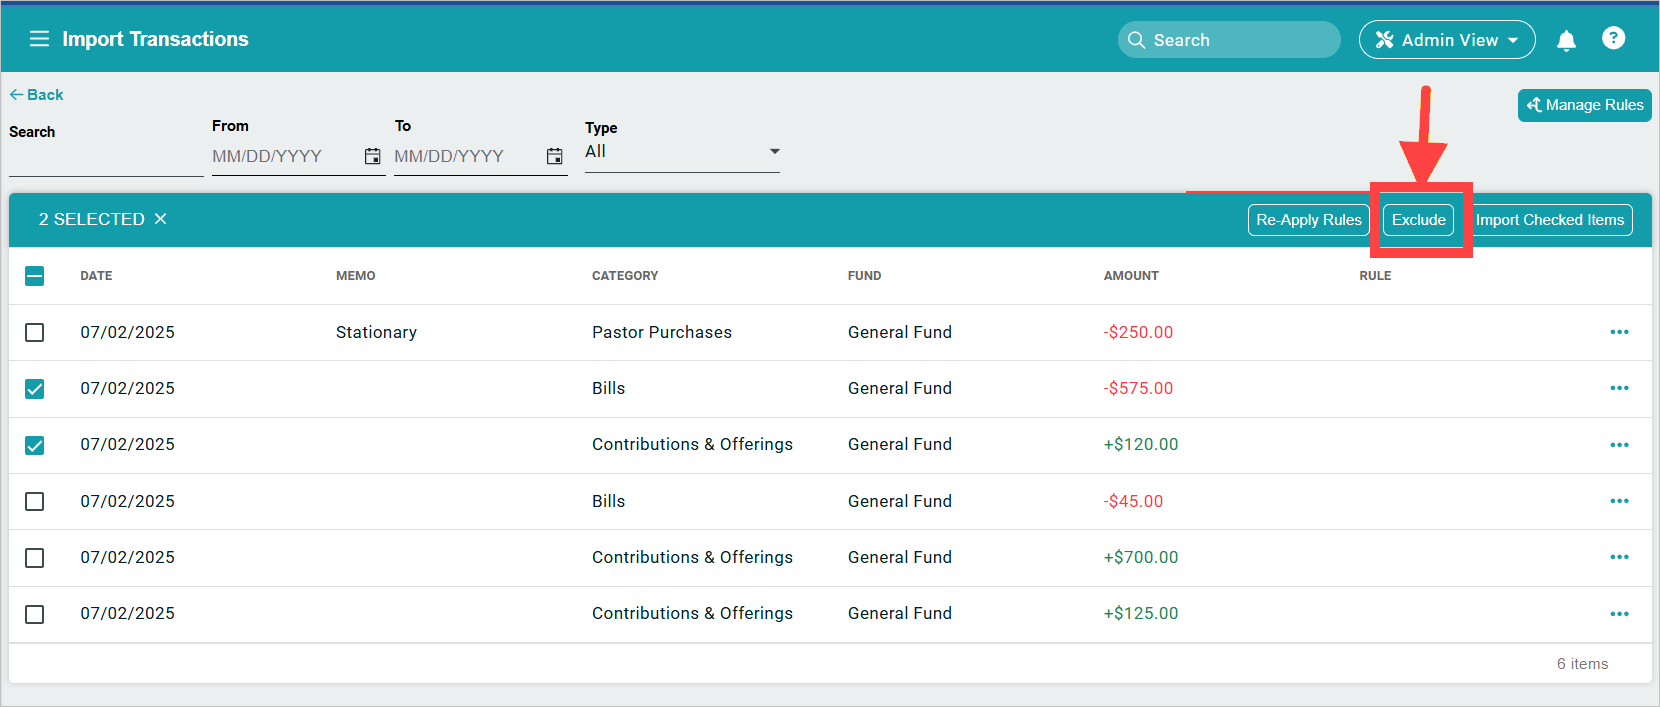The width and height of the screenshot is (1660, 707).
Task: Click the -$575.00 amount
Action: click(1138, 388)
